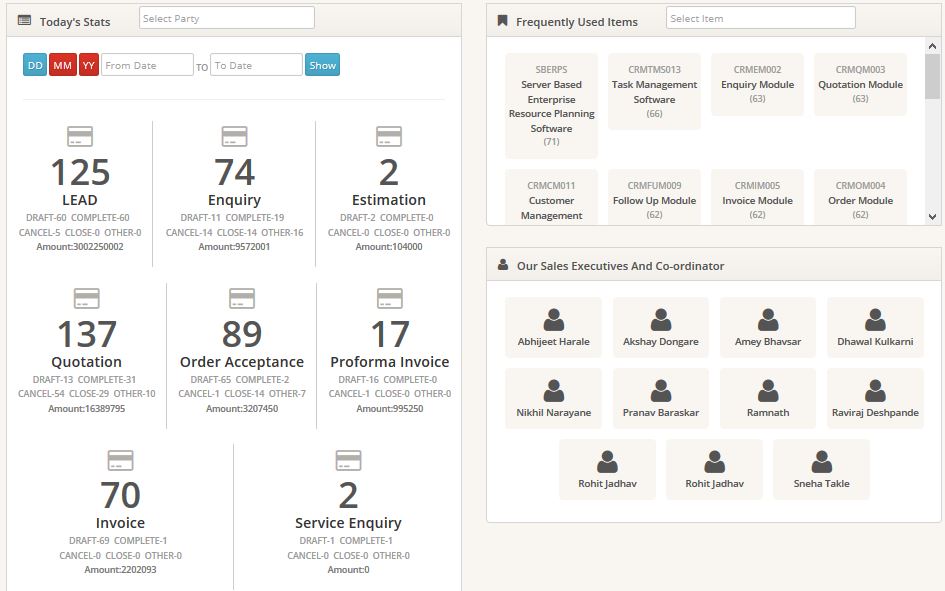Open the Select Item dropdown

click(x=762, y=17)
